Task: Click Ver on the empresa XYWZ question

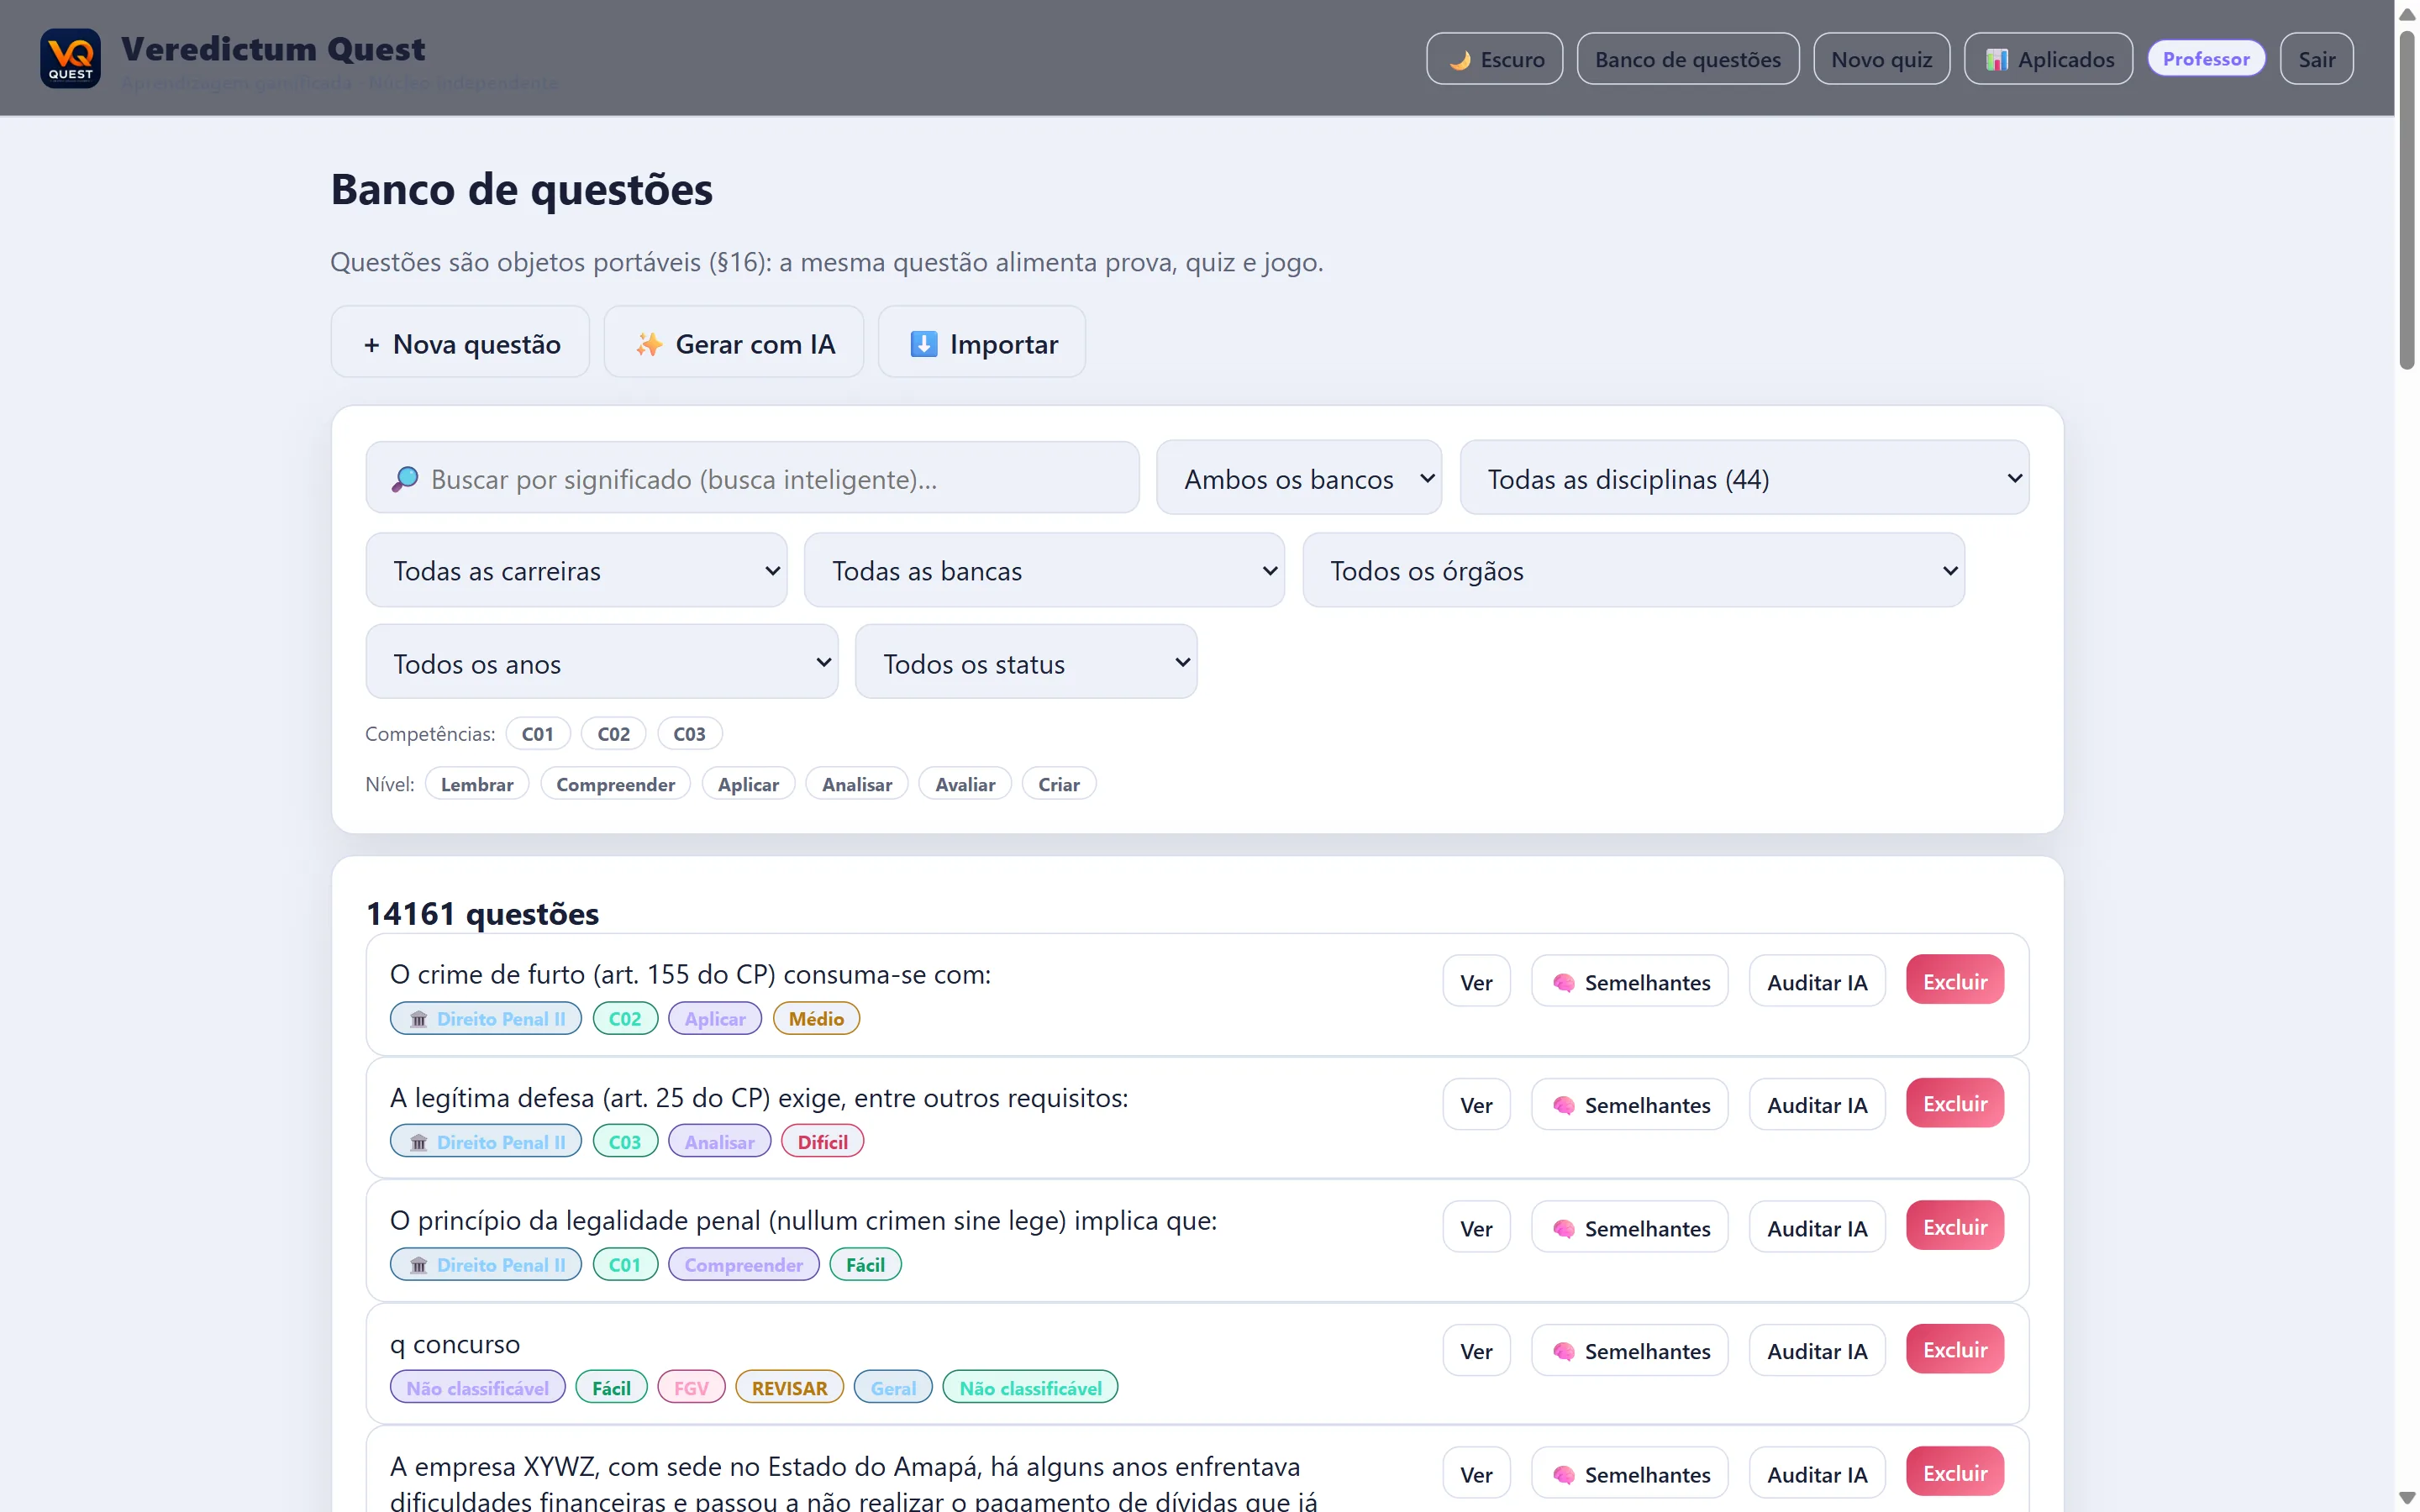Action: point(1476,1473)
